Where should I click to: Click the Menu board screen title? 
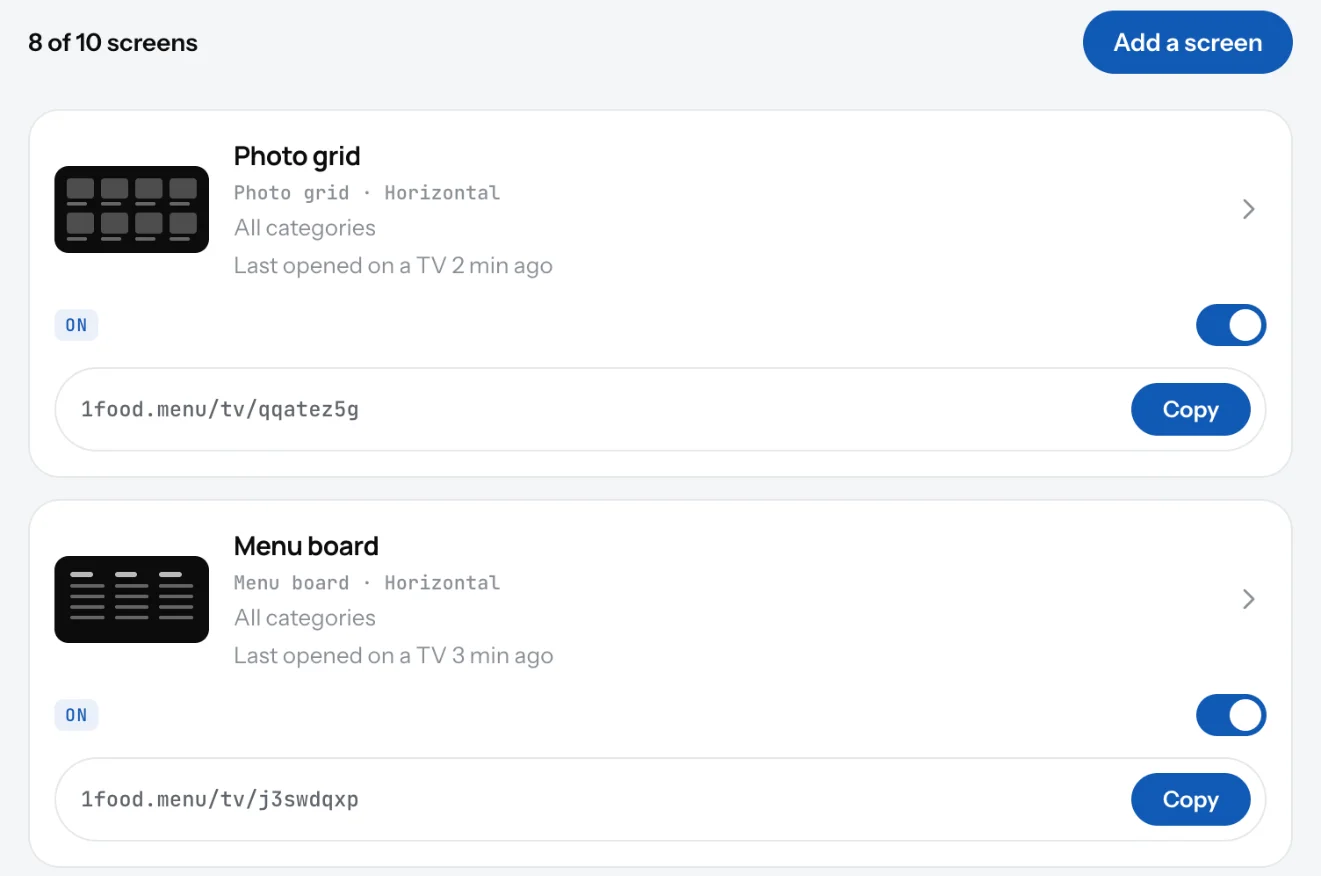[306, 546]
